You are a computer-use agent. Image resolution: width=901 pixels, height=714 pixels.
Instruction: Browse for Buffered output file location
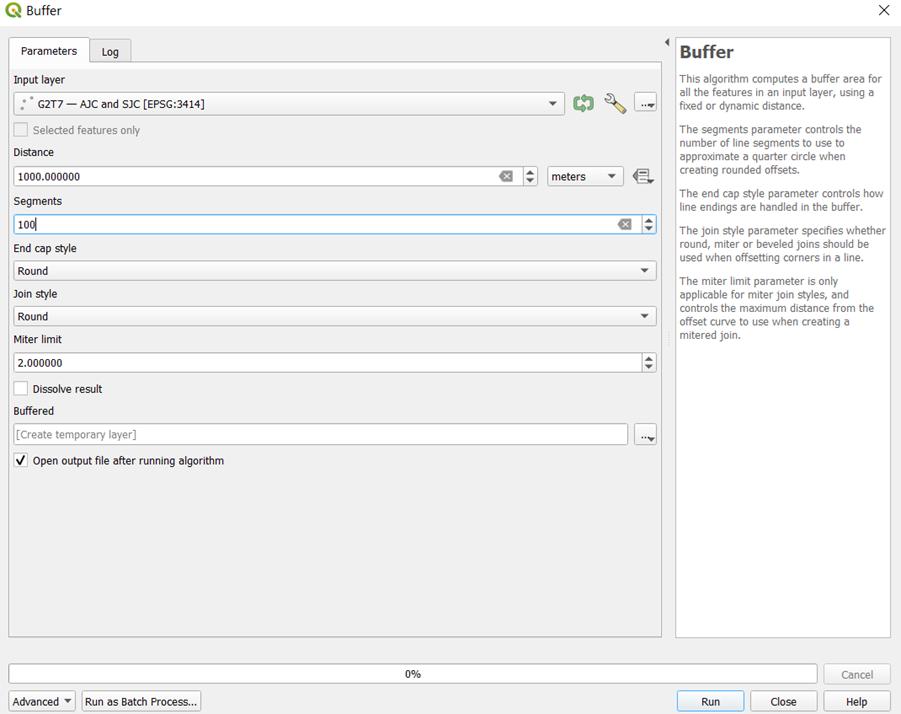(645, 435)
